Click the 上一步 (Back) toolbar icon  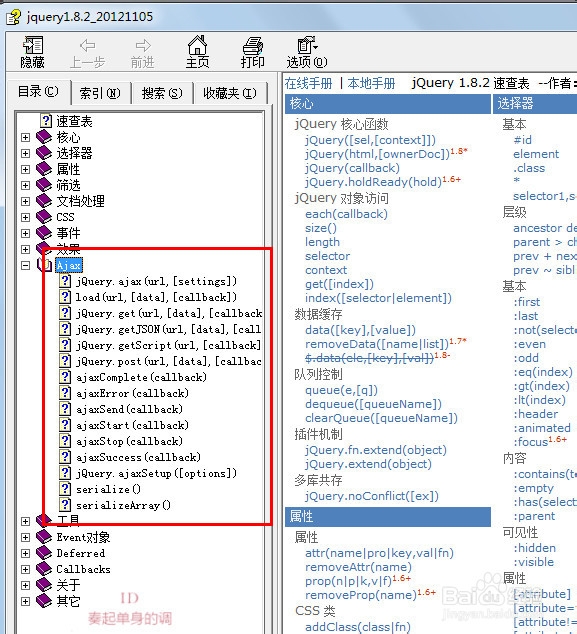(87, 45)
